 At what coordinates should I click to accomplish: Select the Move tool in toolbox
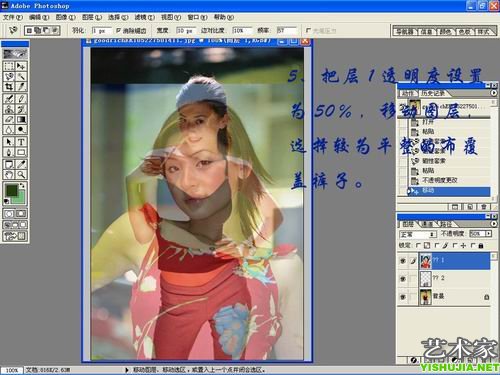pyautogui.click(x=21, y=66)
